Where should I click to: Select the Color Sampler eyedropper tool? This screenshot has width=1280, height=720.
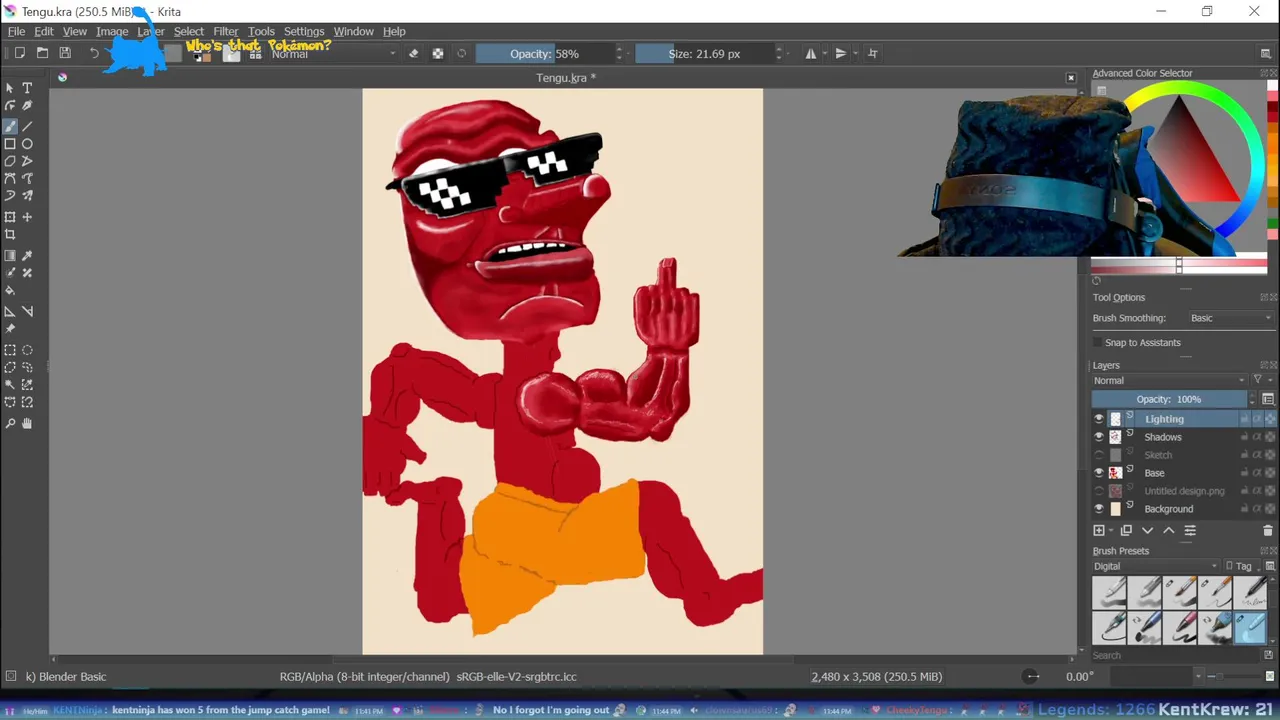tap(27, 256)
